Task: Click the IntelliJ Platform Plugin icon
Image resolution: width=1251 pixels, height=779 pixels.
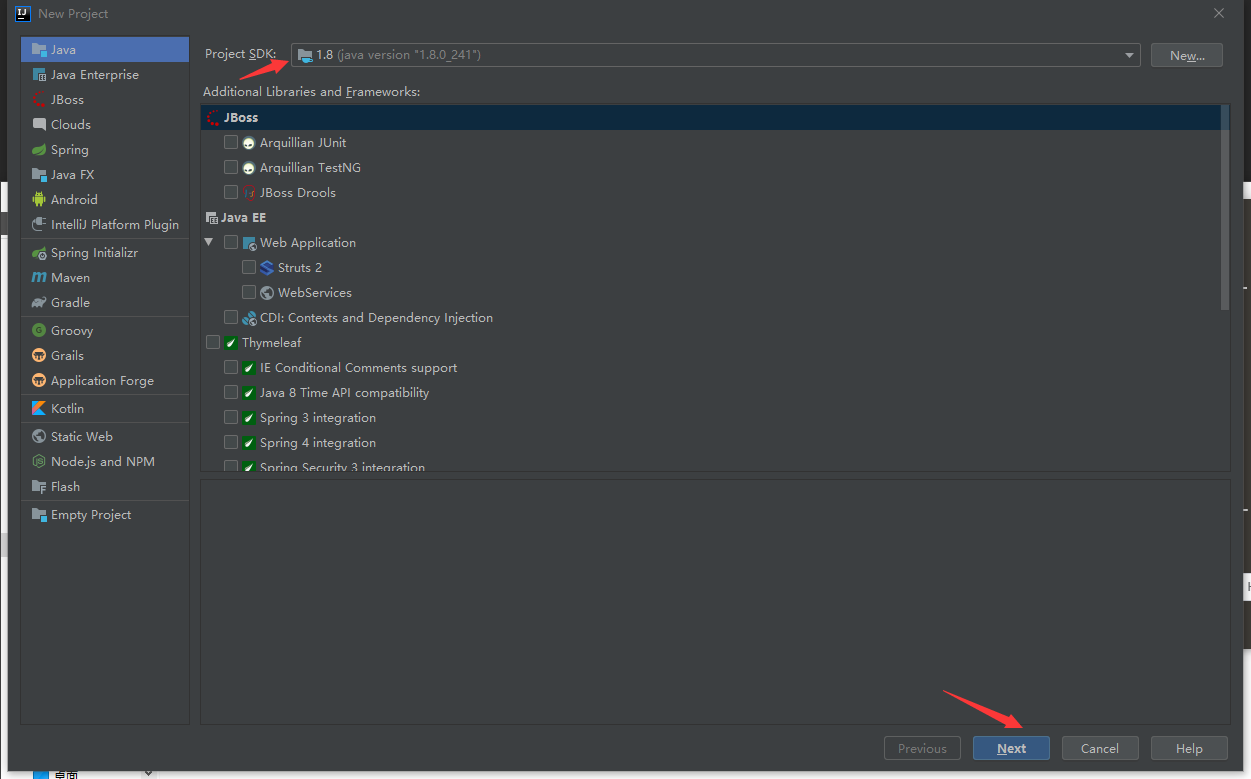Action: tap(39, 224)
